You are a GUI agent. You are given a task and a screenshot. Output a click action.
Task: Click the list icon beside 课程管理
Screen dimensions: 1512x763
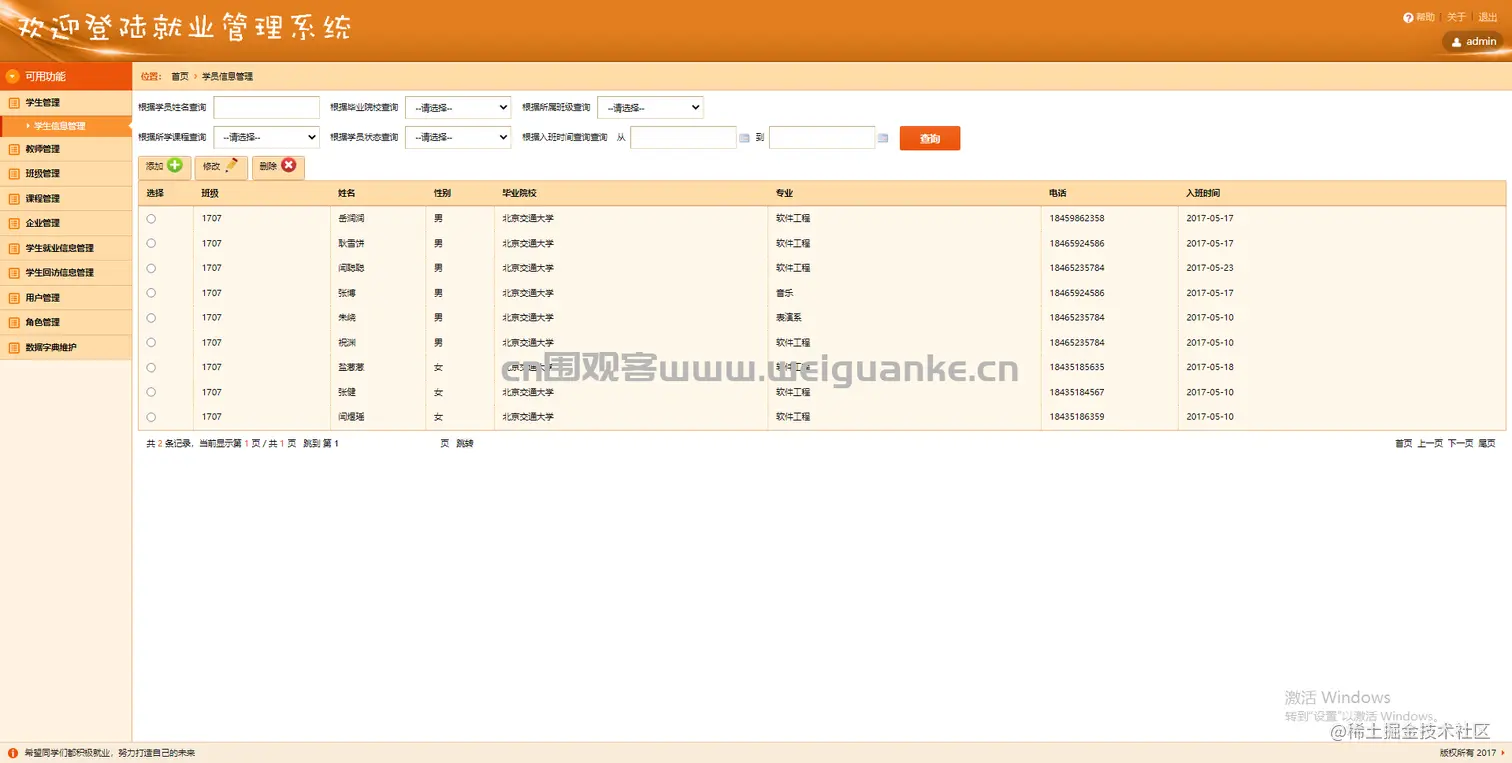[14, 199]
